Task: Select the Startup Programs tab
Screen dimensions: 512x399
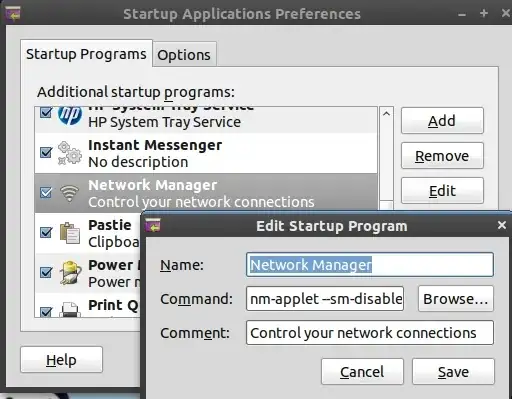Action: 86,54
